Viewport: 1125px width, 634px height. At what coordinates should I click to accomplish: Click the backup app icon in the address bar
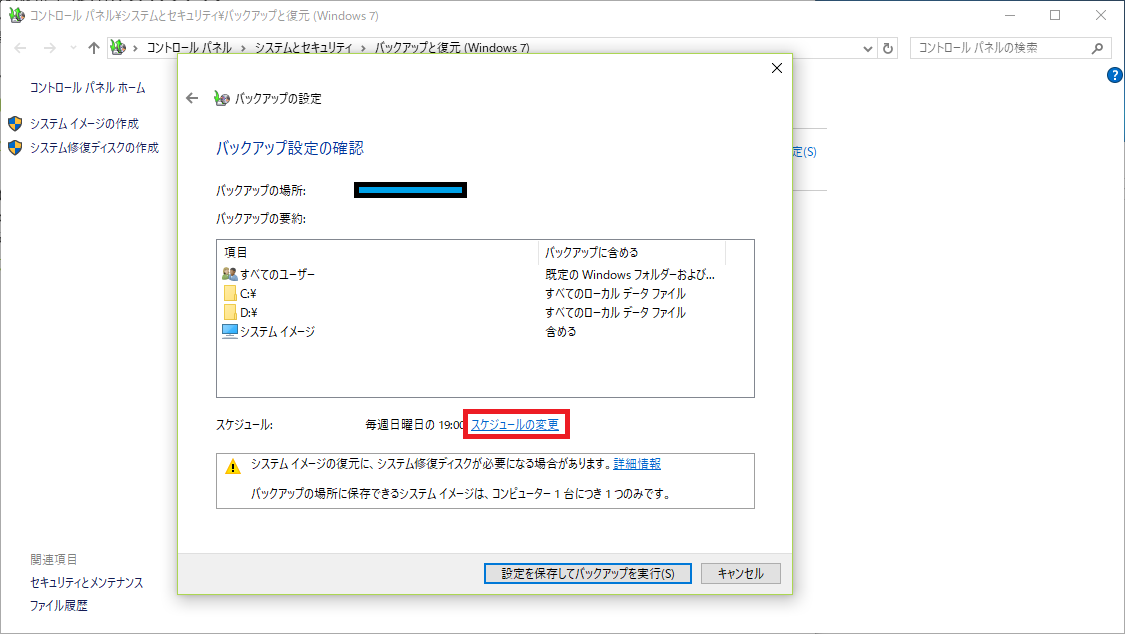117,47
